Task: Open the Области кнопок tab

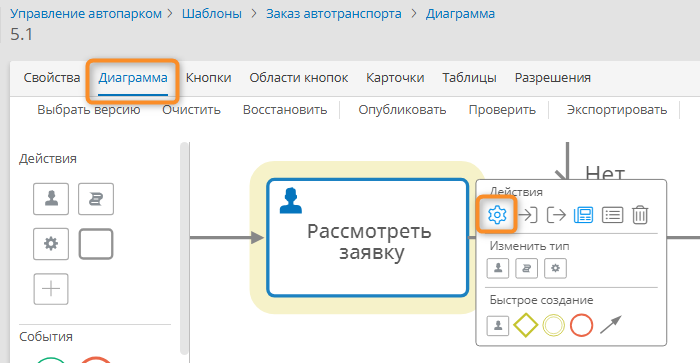Action: tap(299, 78)
